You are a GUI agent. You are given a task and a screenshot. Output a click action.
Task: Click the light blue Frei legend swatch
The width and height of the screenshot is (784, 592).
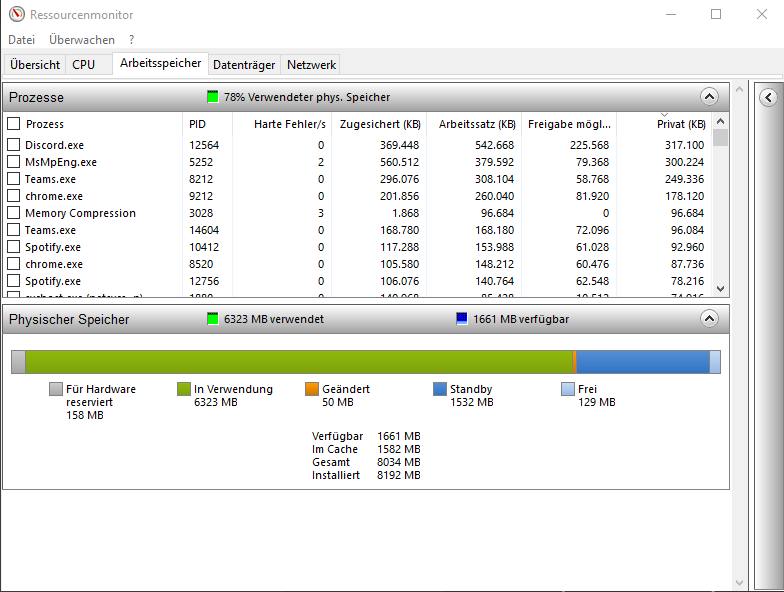(568, 389)
